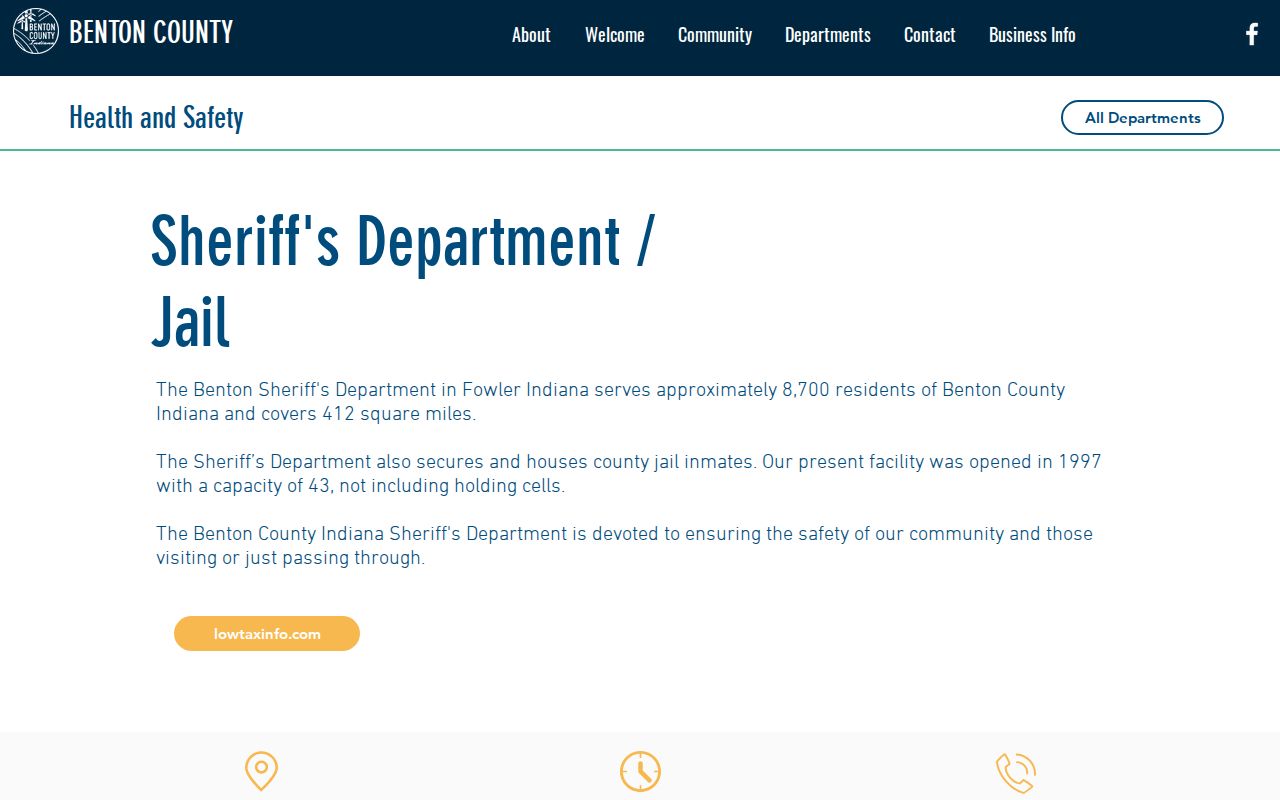Open the Facebook page icon
This screenshot has width=1280, height=800.
[1251, 34]
